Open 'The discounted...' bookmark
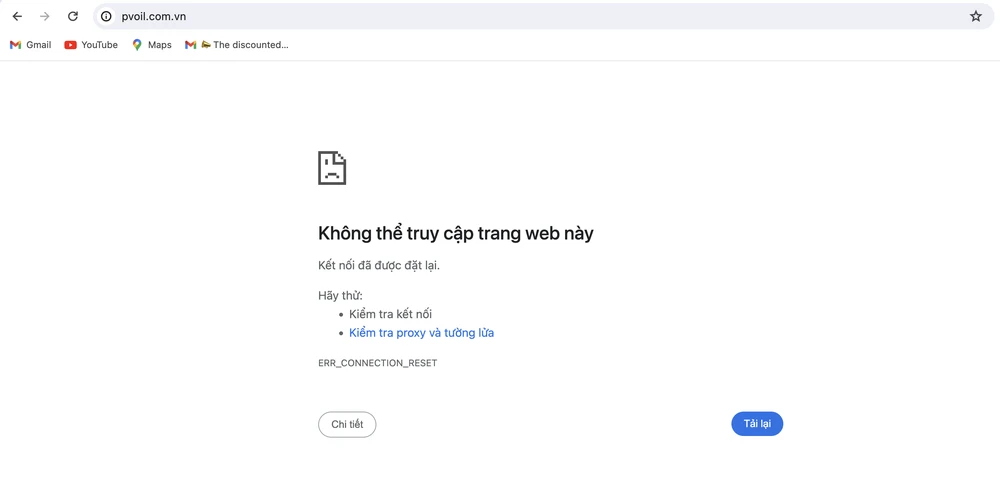 click(x=237, y=45)
